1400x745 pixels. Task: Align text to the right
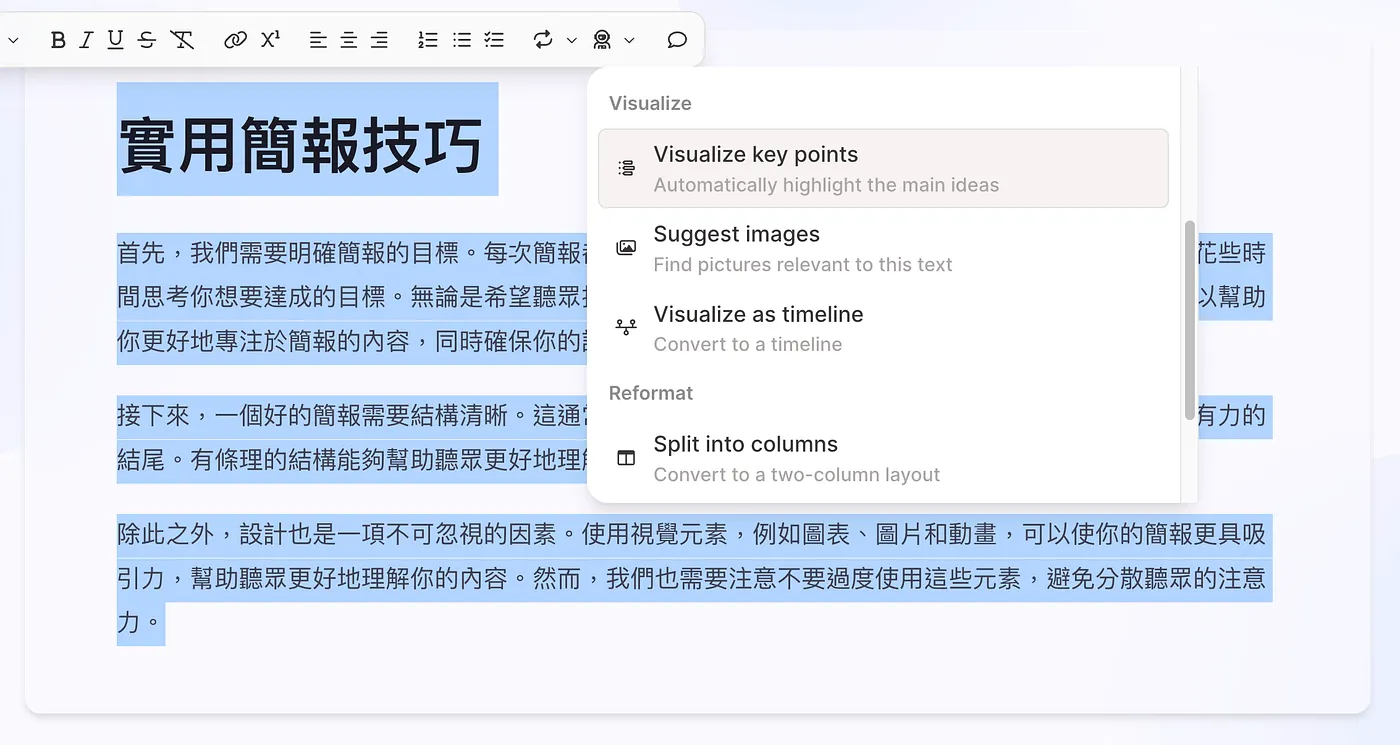(x=379, y=40)
